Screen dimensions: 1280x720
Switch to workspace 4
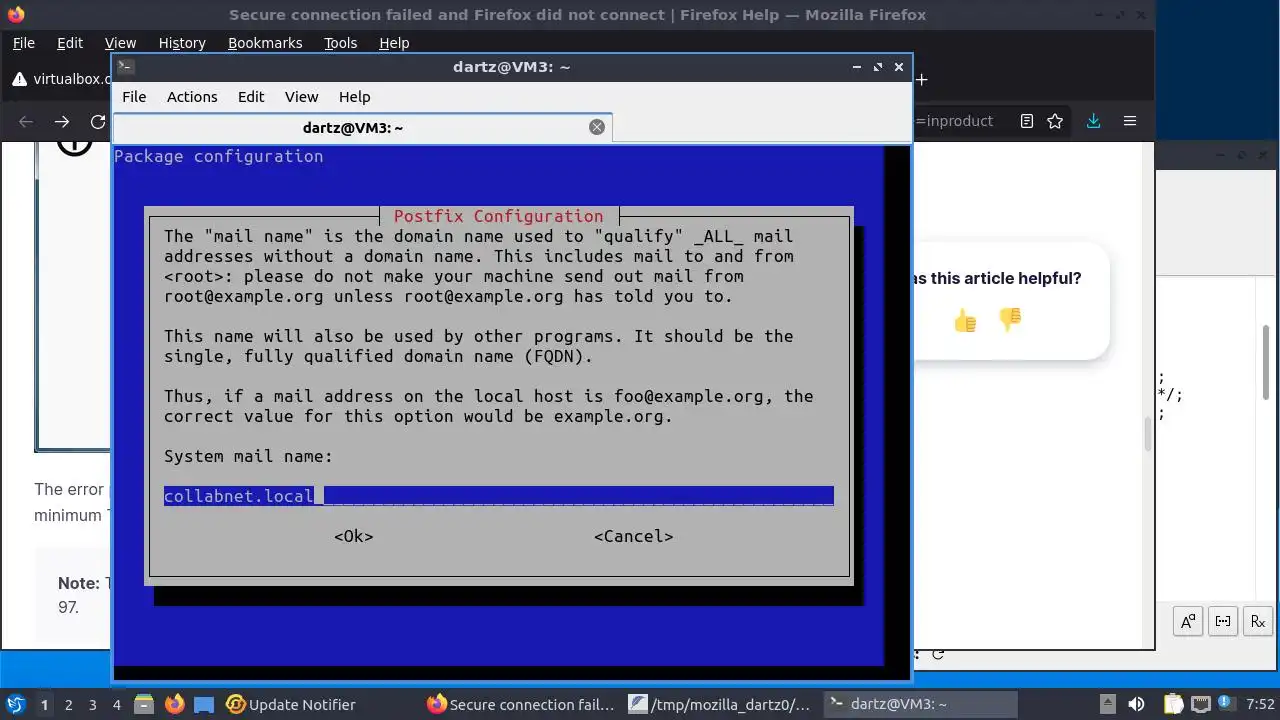click(x=117, y=704)
